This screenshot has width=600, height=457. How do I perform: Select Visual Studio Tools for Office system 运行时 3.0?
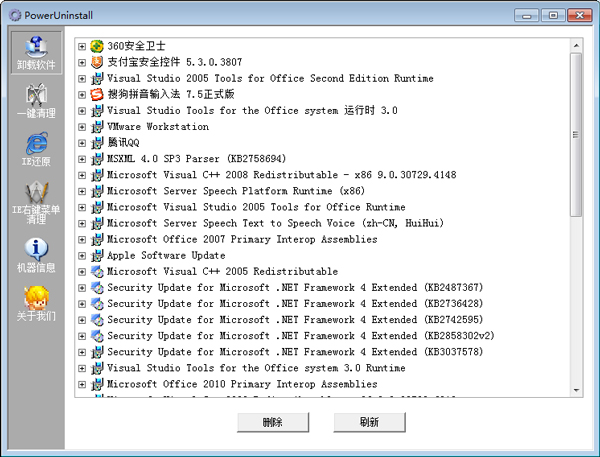click(x=252, y=111)
